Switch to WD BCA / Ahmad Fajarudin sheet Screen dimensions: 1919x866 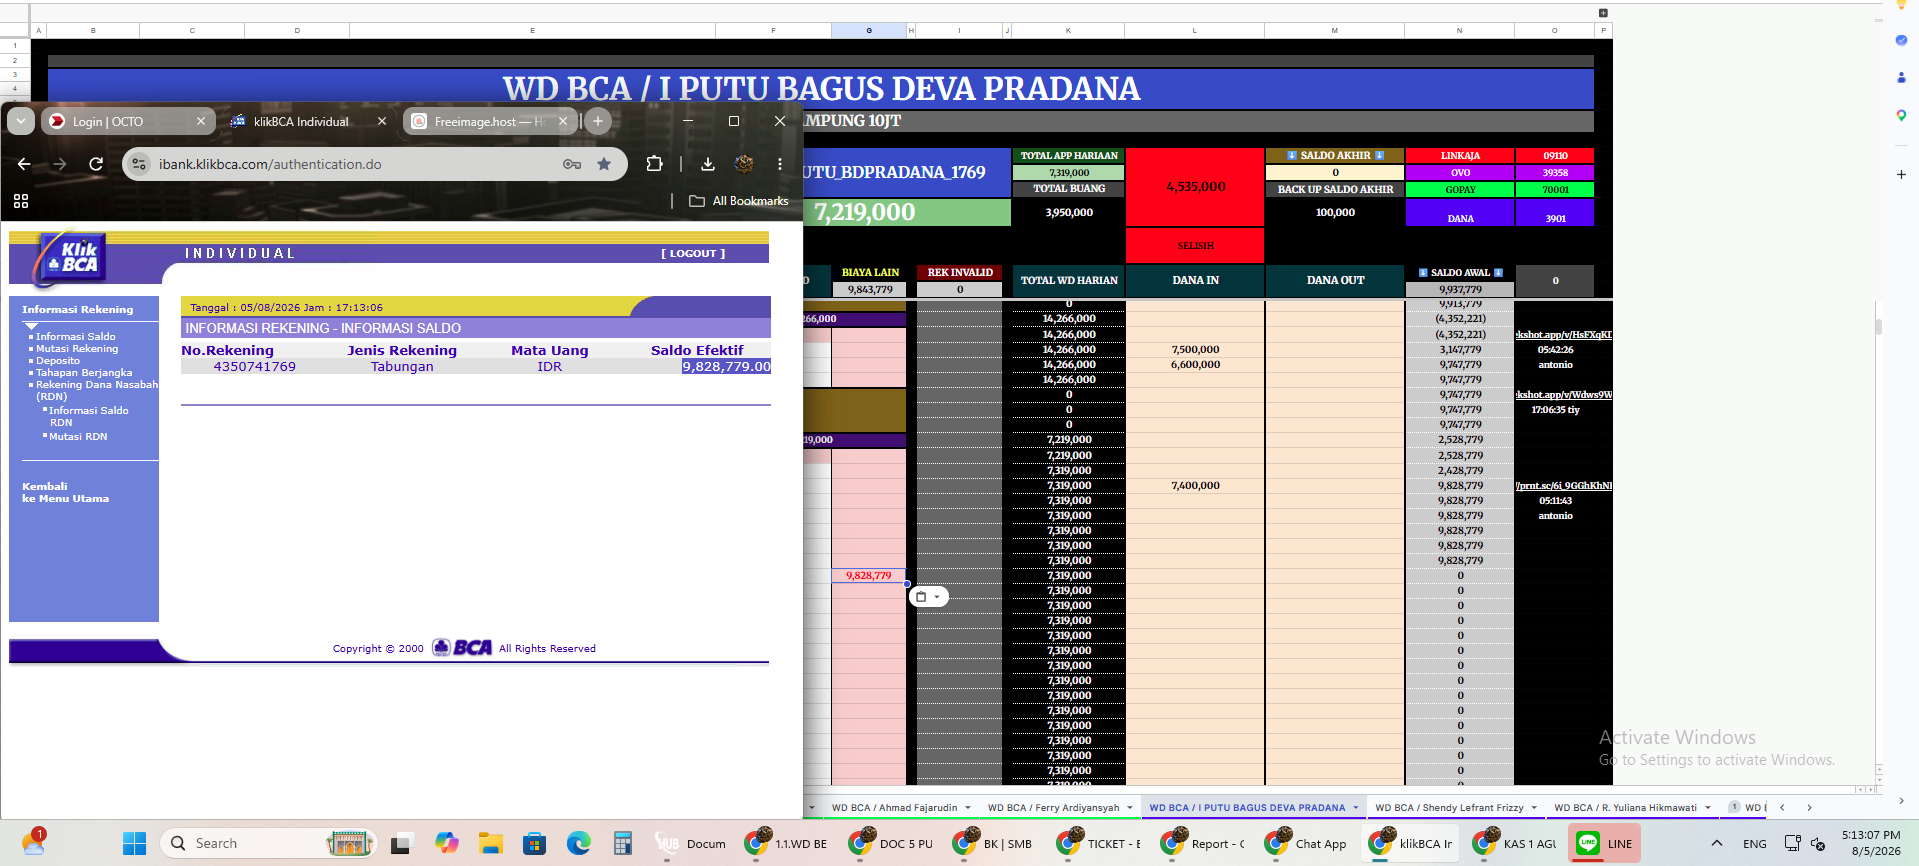click(x=894, y=808)
